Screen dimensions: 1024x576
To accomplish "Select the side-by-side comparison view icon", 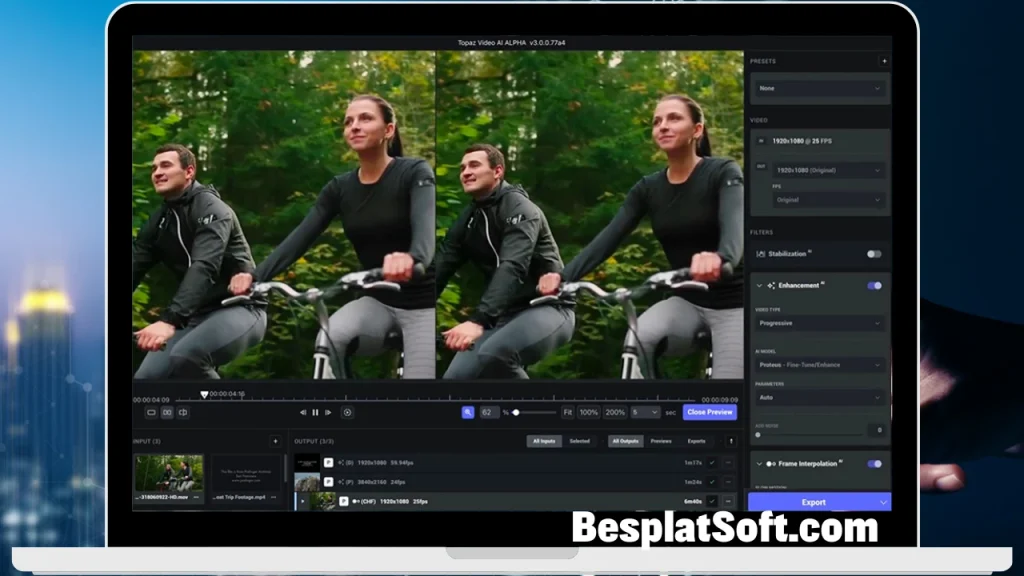I will pos(169,412).
